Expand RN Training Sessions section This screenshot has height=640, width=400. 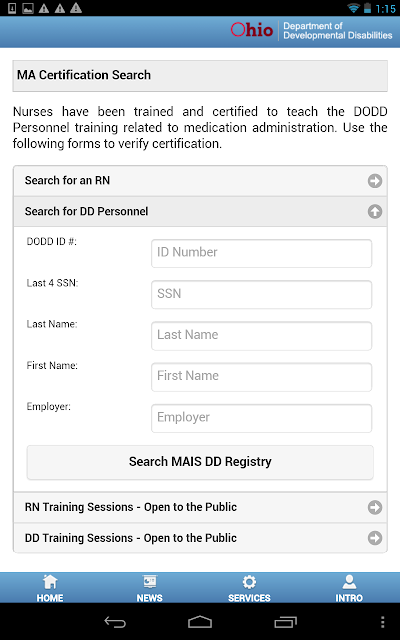coord(200,507)
